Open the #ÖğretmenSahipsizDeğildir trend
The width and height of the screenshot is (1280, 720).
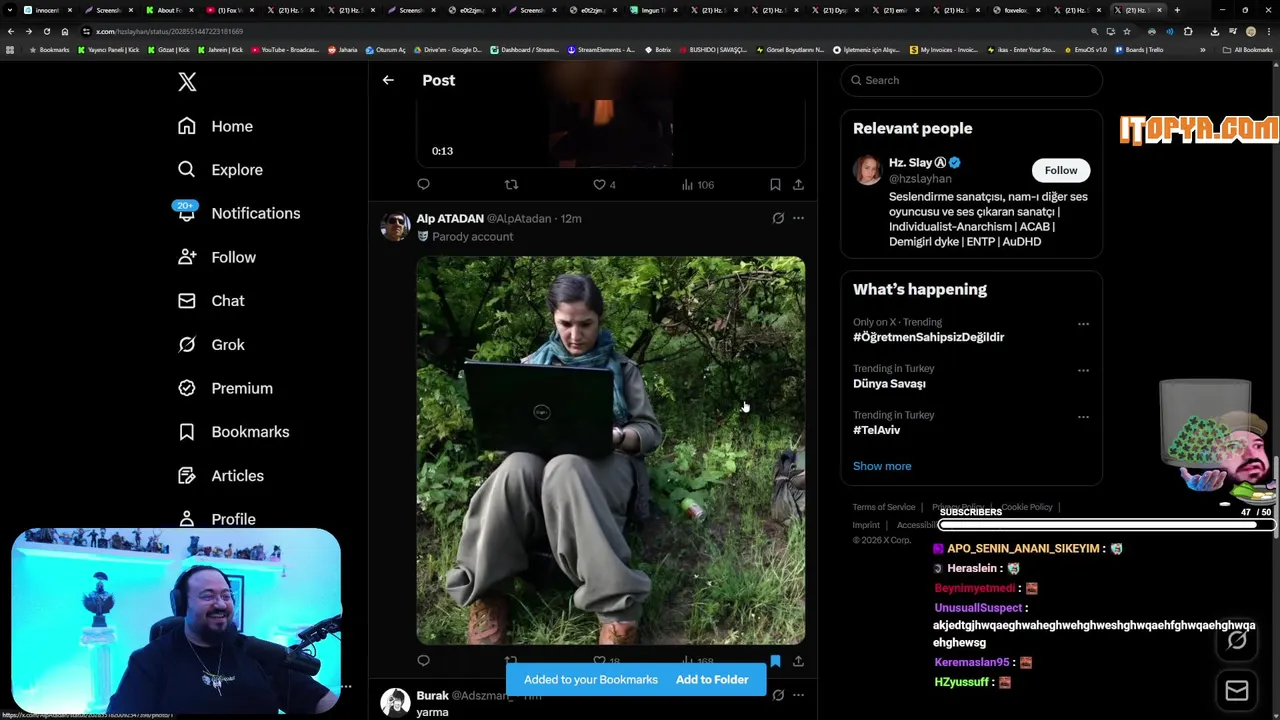click(928, 337)
